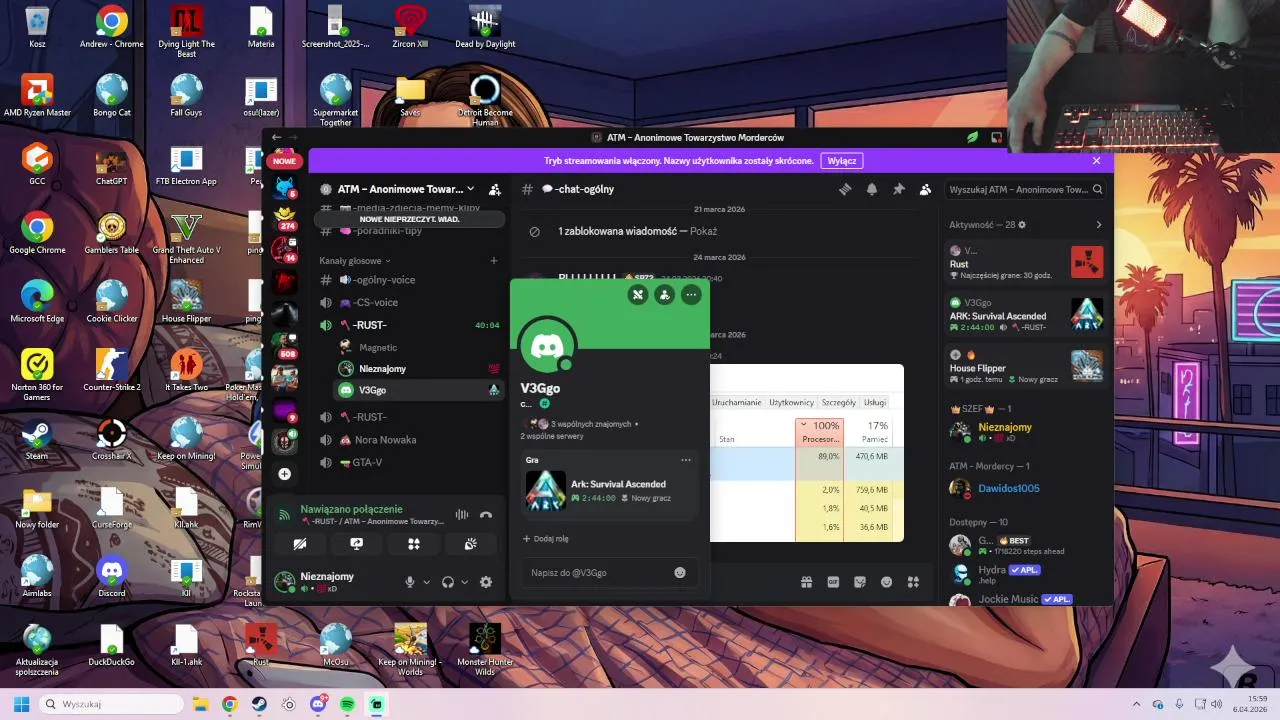Image resolution: width=1280 pixels, height=720 pixels.
Task: Show pinned messages via the pin icon
Action: [898, 189]
